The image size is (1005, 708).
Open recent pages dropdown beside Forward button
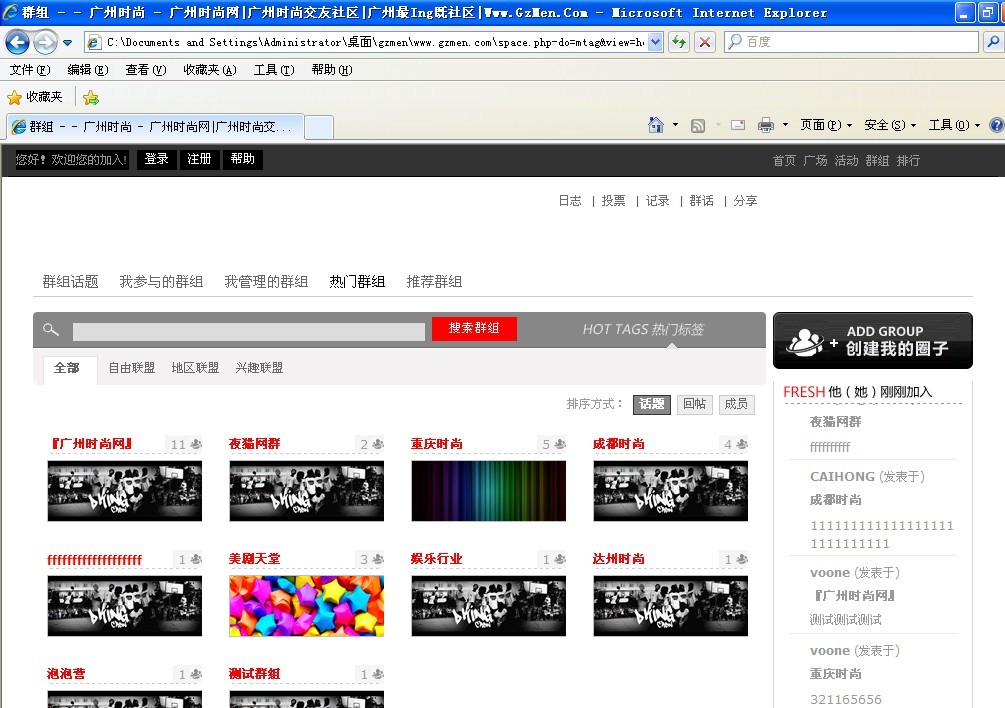[x=67, y=43]
